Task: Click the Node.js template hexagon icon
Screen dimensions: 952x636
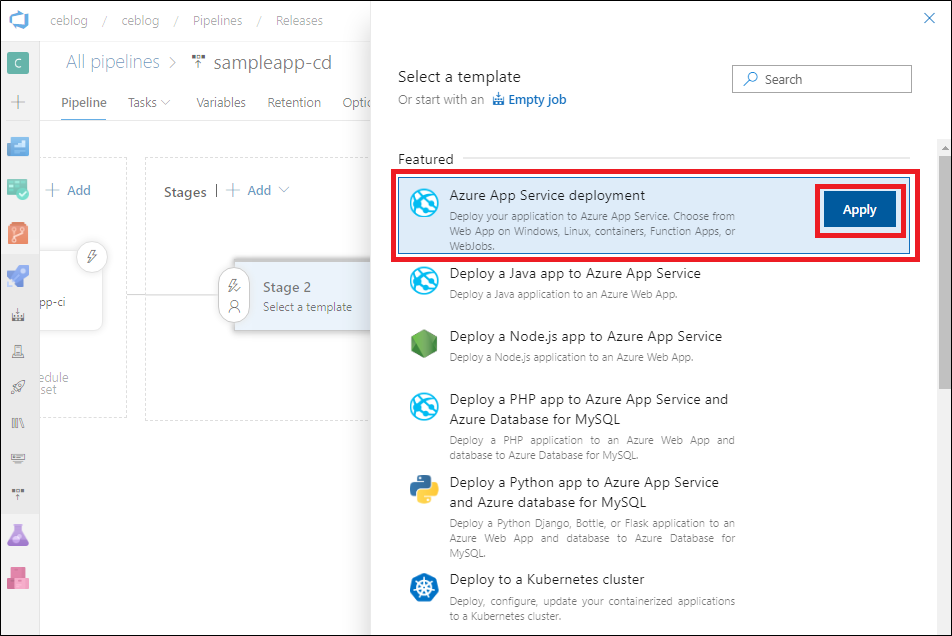Action: (424, 343)
